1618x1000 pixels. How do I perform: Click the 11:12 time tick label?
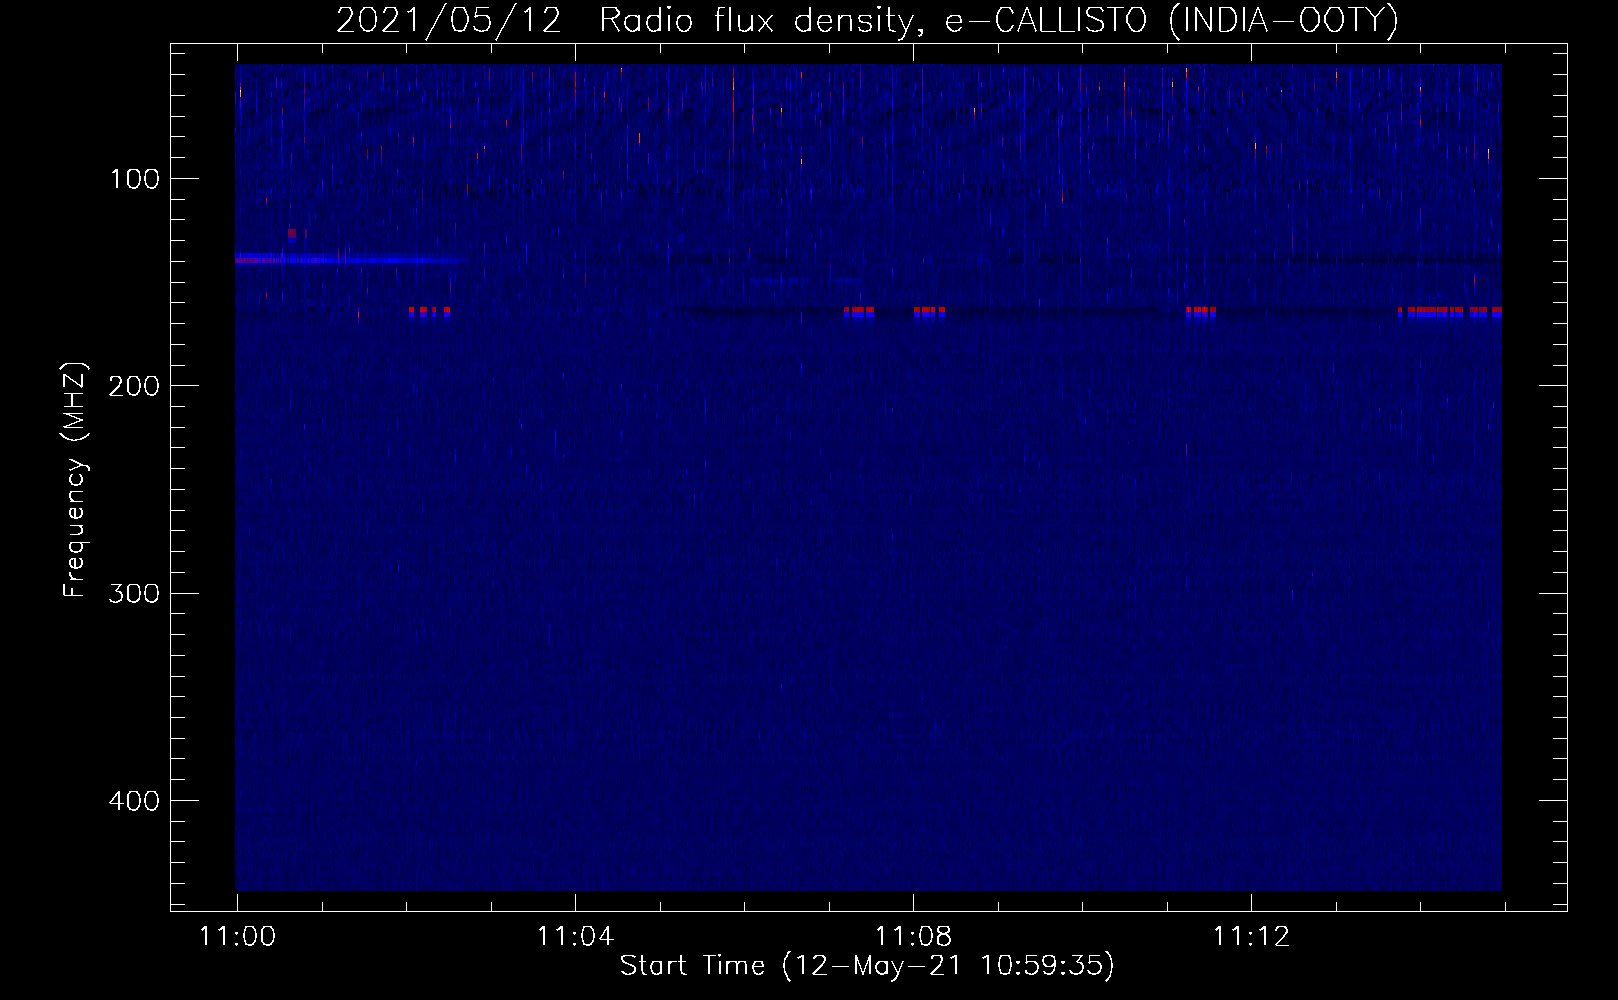pyautogui.click(x=1251, y=937)
